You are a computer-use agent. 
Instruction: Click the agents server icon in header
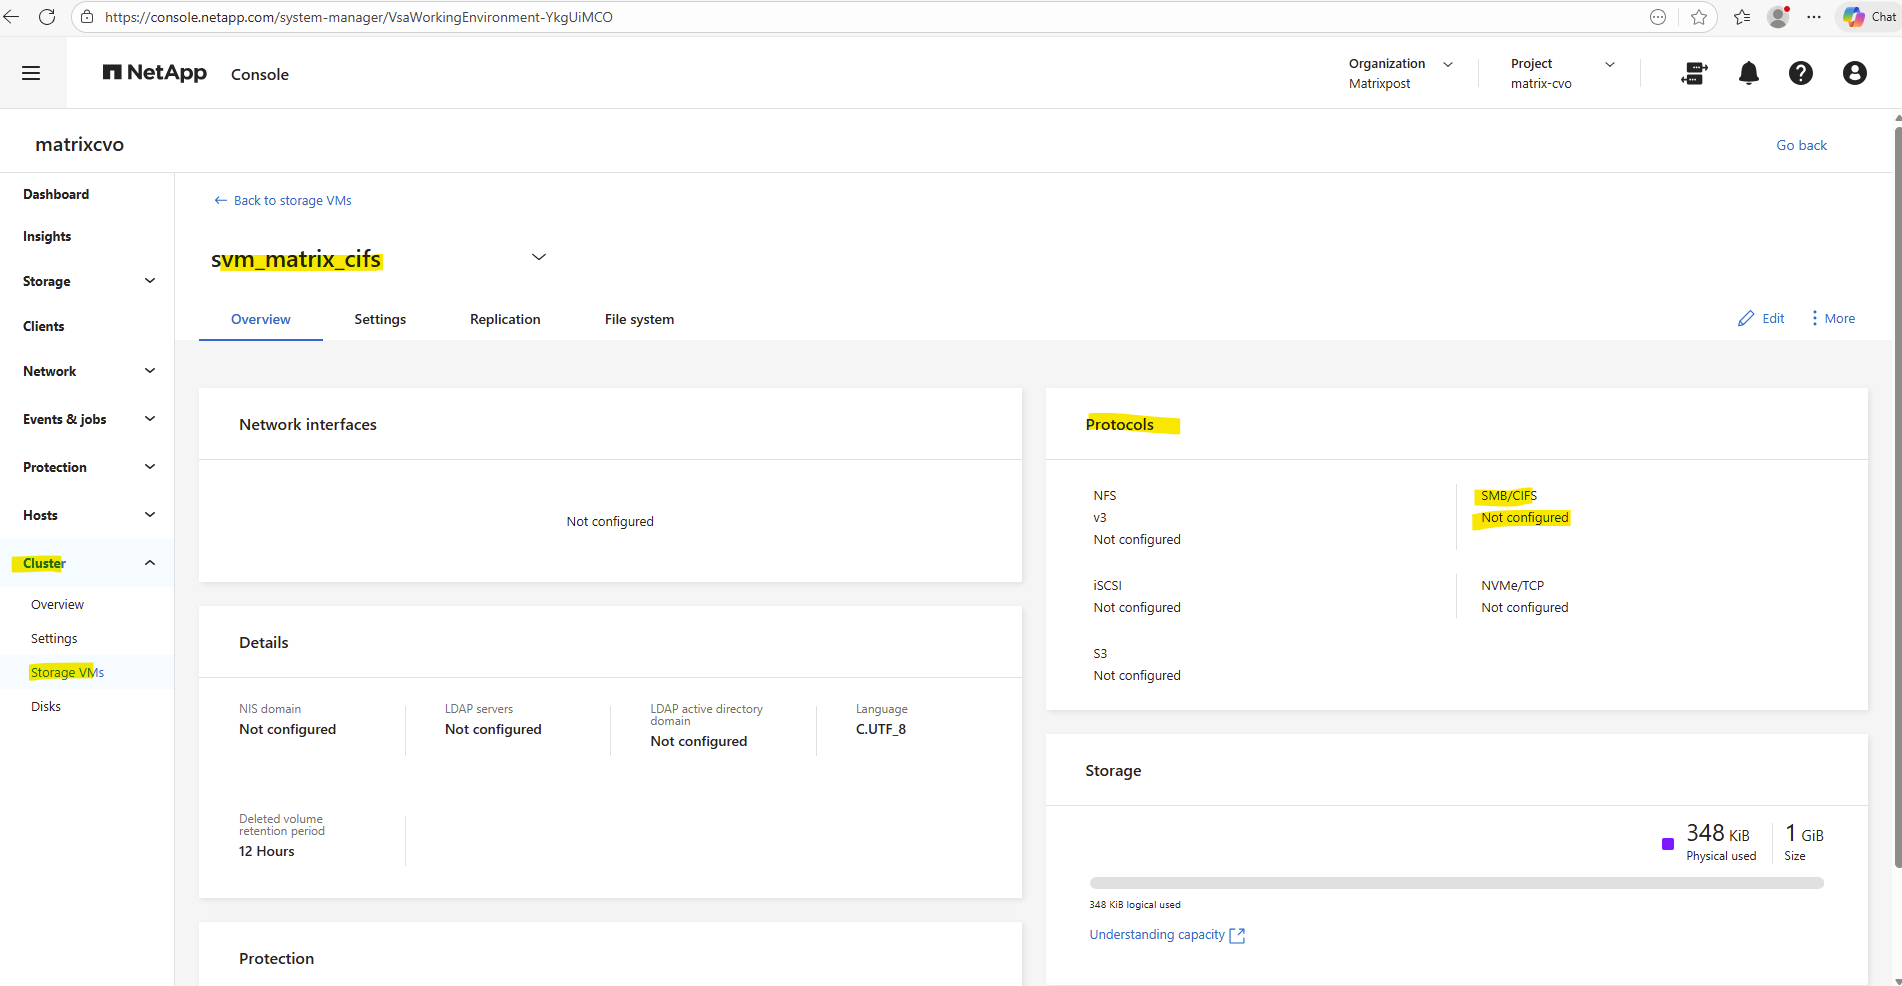(1694, 73)
